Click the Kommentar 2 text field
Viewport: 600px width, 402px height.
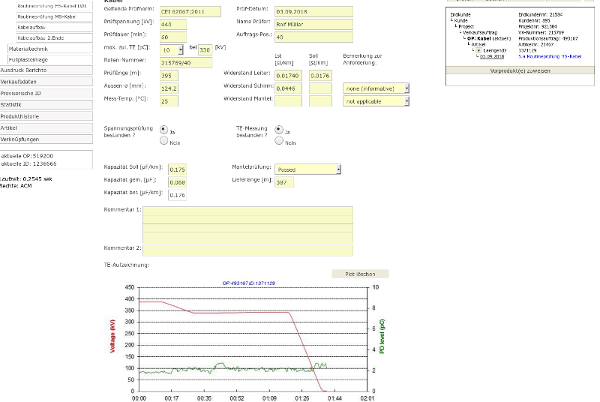(x=248, y=251)
